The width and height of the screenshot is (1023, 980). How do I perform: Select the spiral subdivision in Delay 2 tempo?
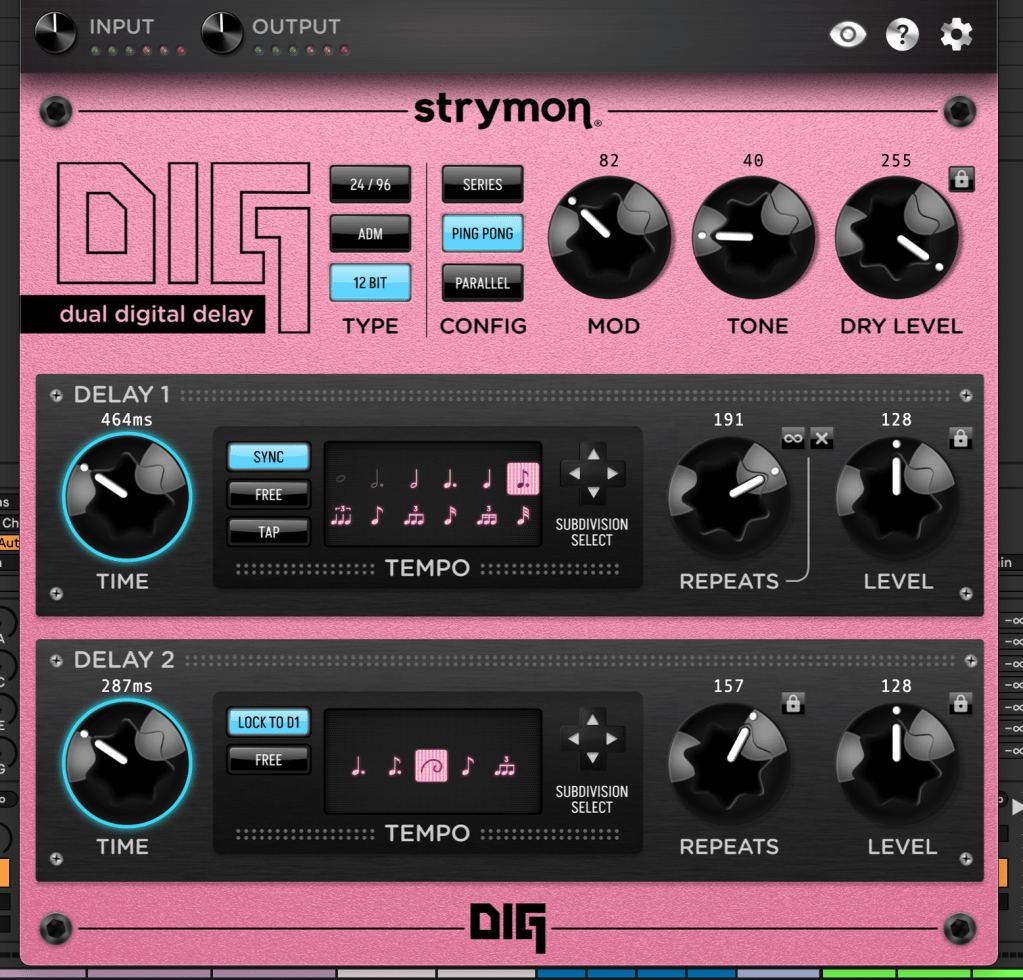pos(431,767)
